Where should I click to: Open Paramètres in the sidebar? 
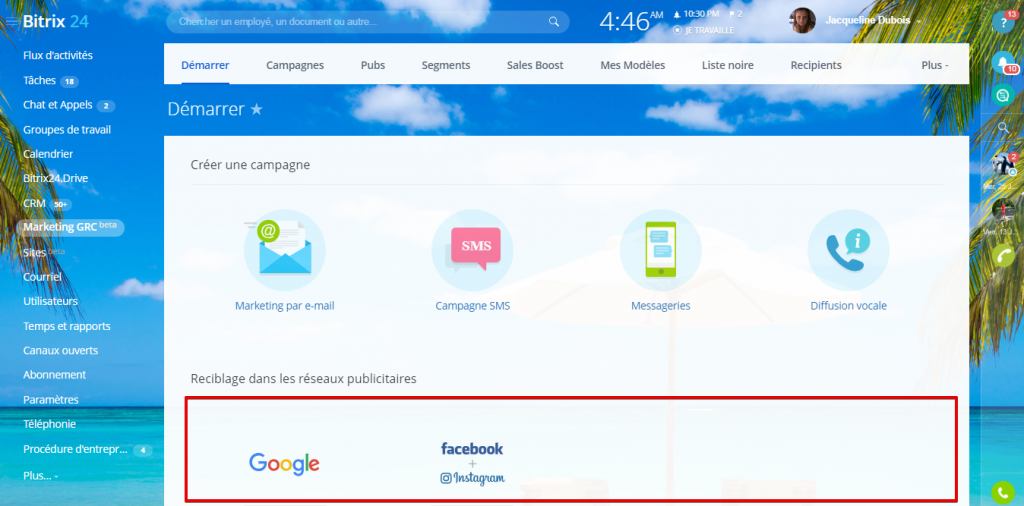(x=51, y=400)
